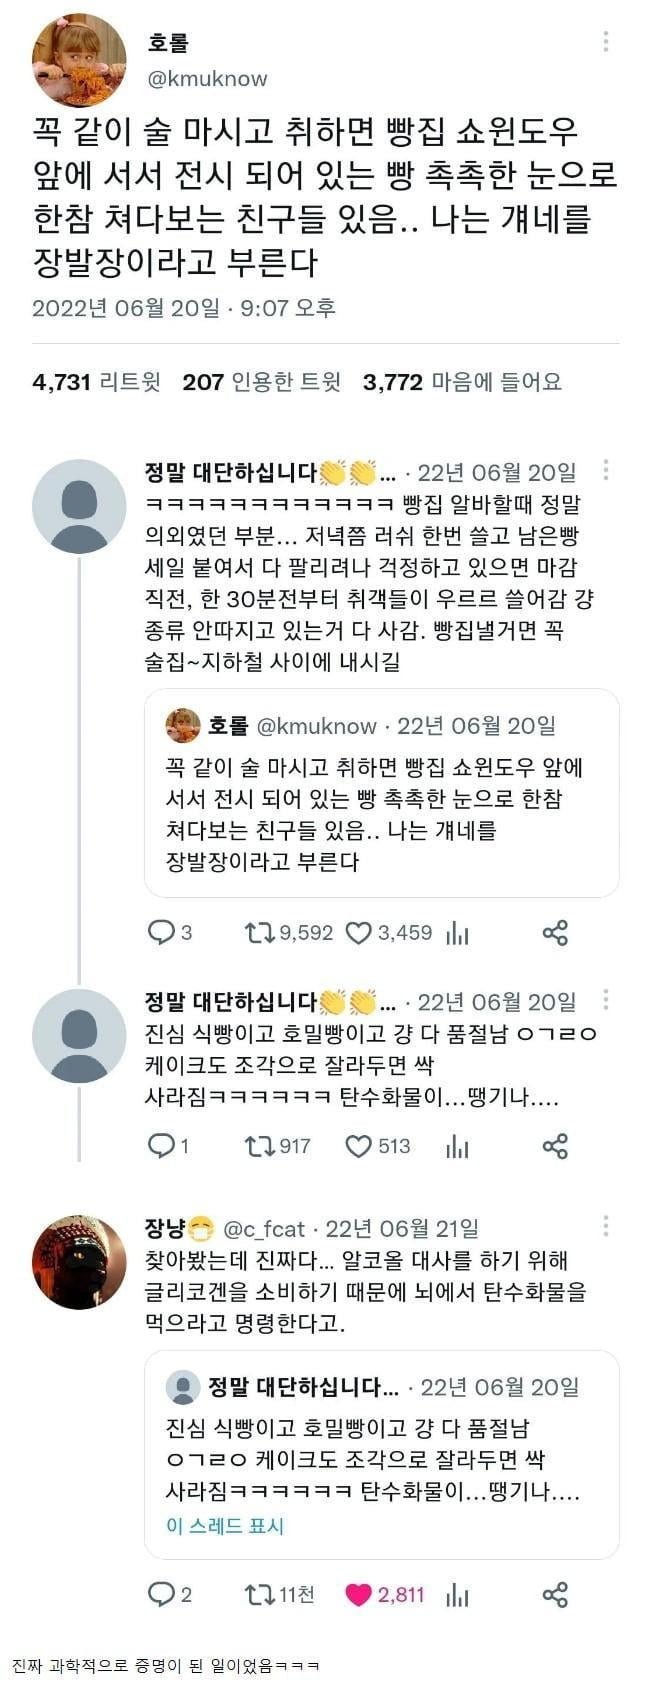View the 4,731 리트윗 list
The width and height of the screenshot is (646, 1692).
tap(96, 381)
